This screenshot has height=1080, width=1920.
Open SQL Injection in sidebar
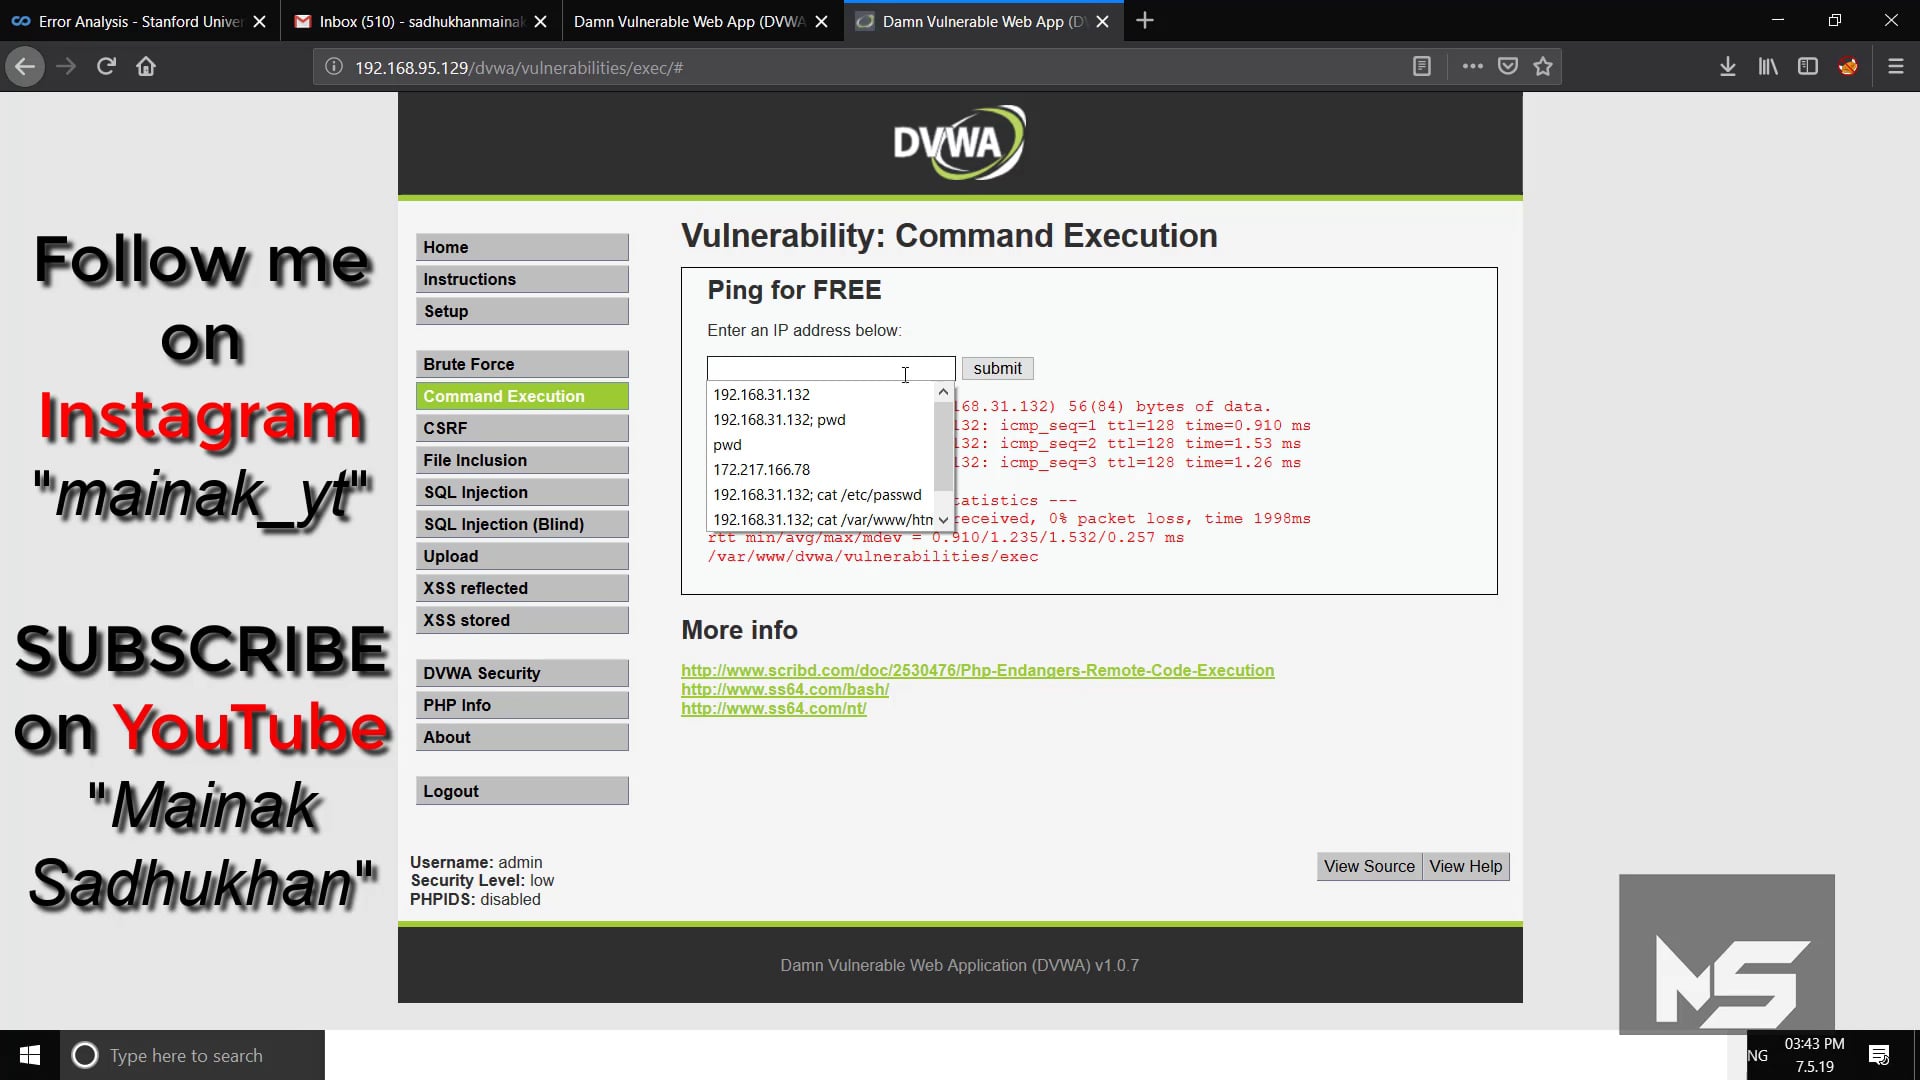(x=522, y=492)
